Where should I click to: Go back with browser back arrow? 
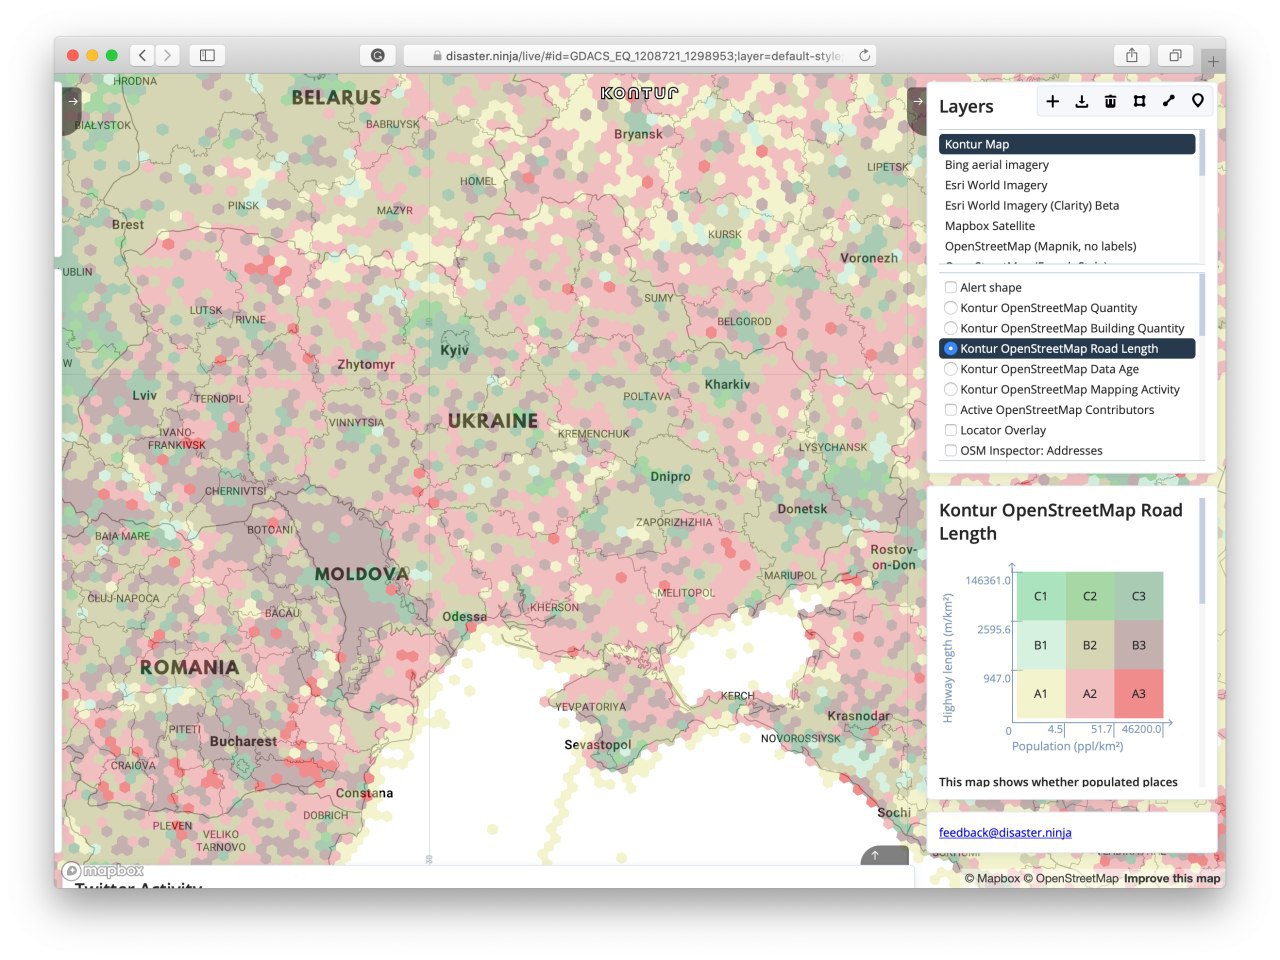pos(143,55)
